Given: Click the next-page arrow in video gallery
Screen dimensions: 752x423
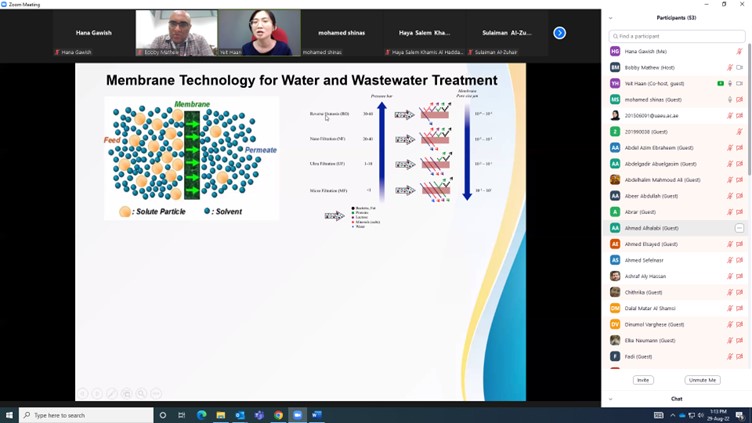Looking at the screenshot, I should click(559, 33).
